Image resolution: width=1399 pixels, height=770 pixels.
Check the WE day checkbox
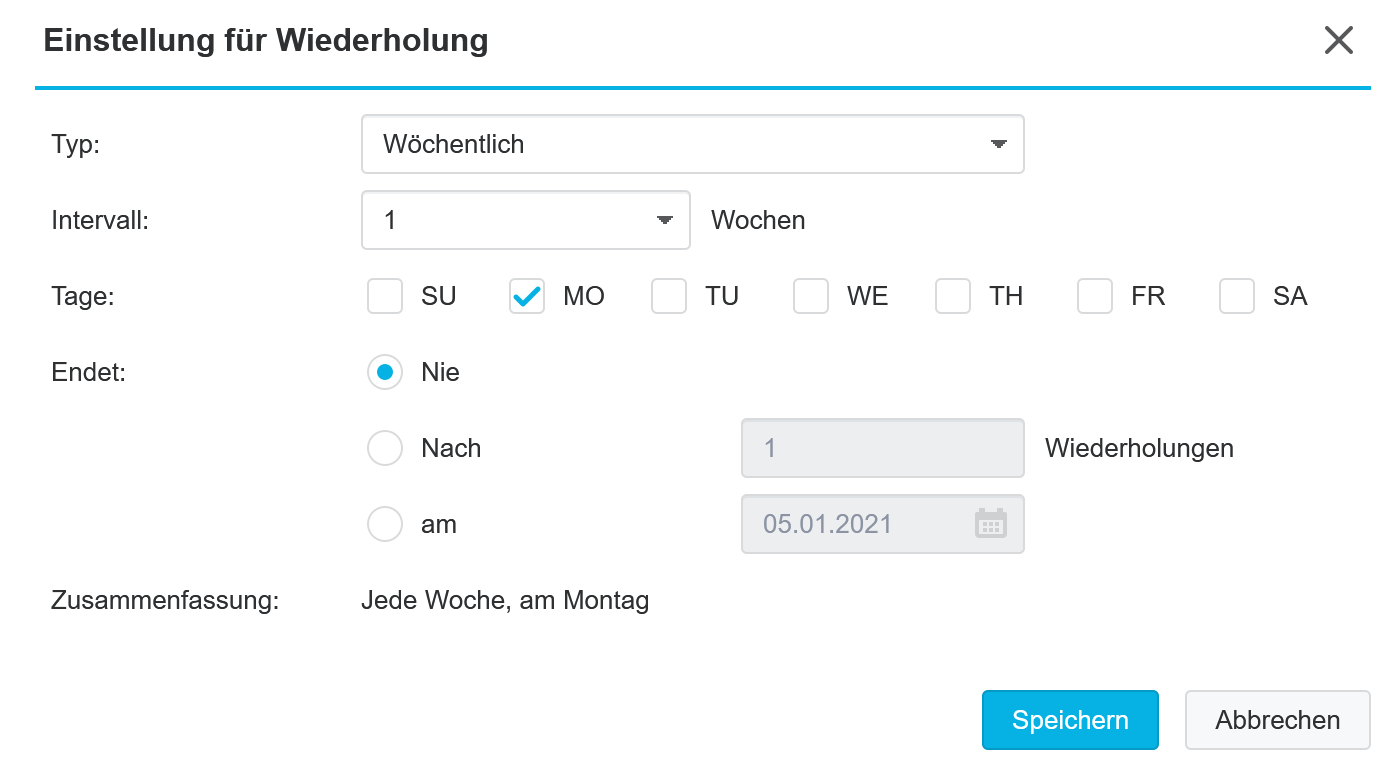point(811,296)
